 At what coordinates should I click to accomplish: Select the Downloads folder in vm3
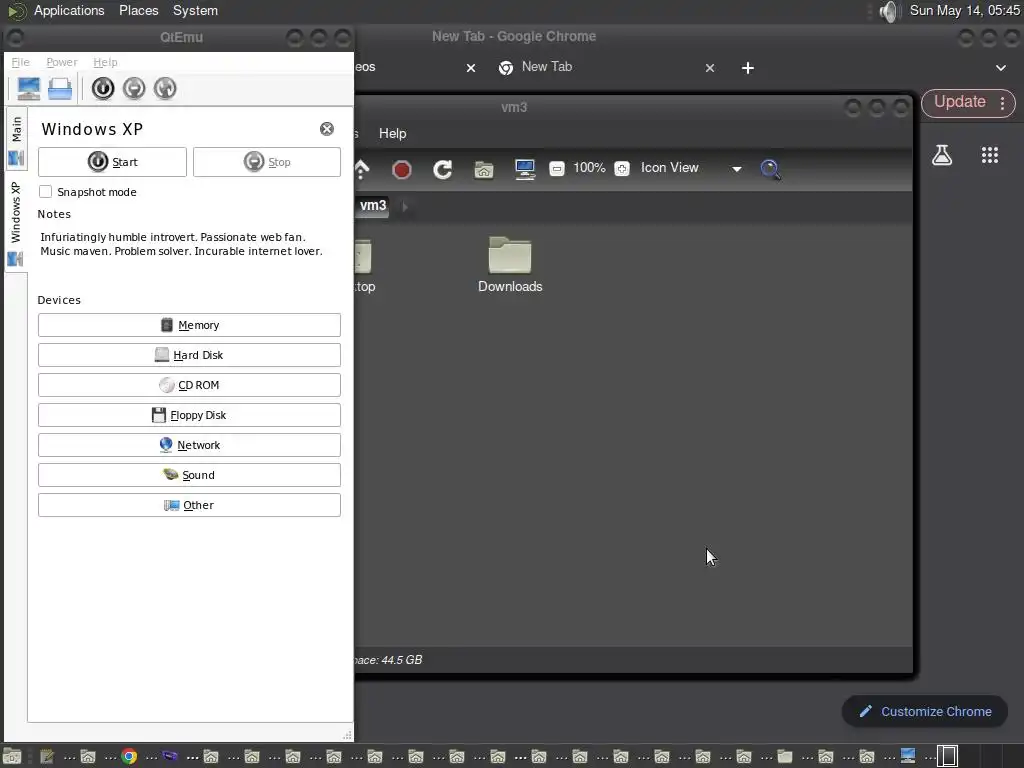(x=510, y=264)
